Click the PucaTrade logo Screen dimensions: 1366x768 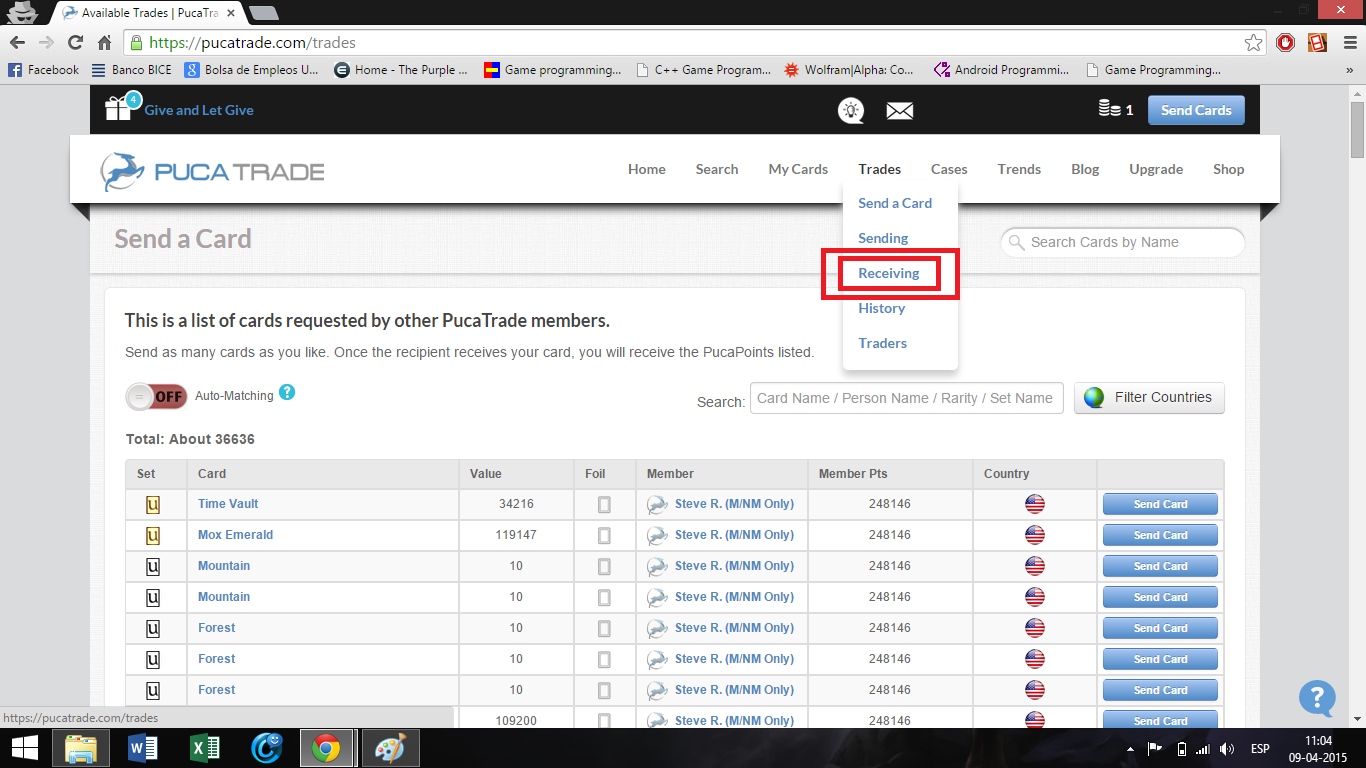pos(213,171)
